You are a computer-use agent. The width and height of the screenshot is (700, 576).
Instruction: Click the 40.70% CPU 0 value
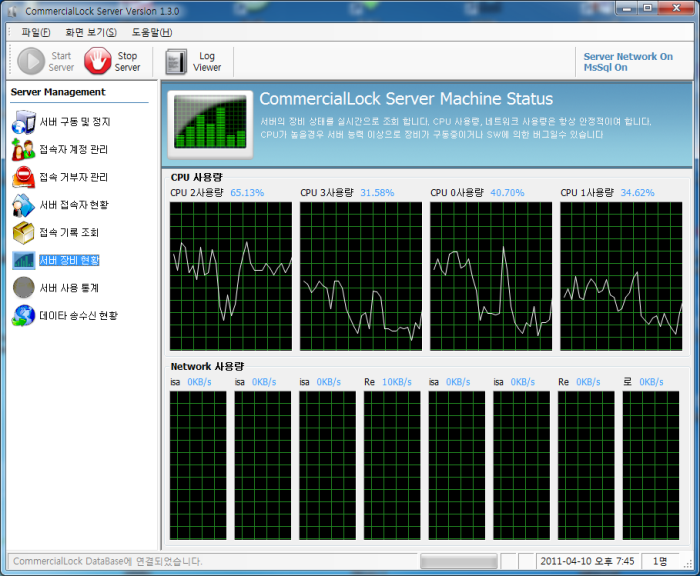507,193
